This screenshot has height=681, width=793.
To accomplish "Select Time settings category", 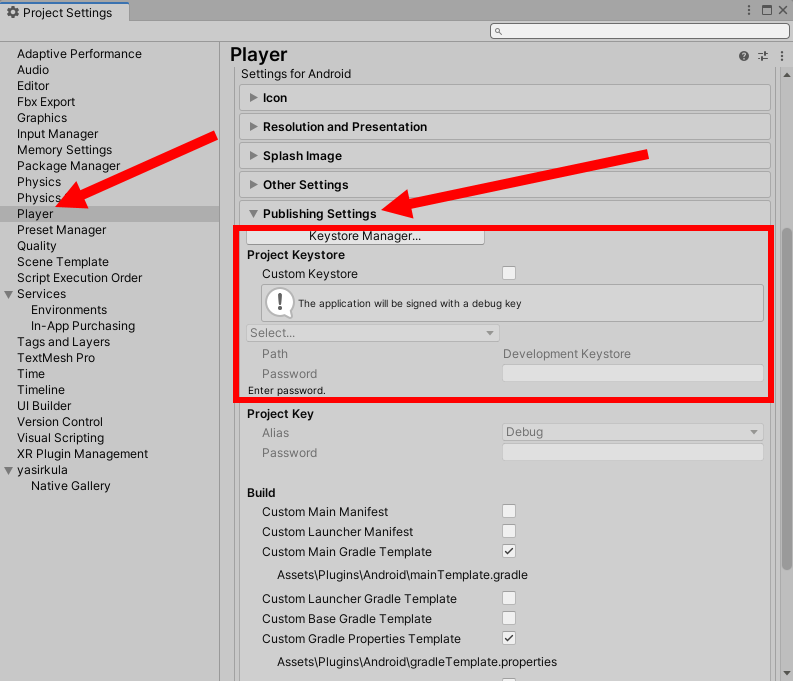I will point(31,374).
